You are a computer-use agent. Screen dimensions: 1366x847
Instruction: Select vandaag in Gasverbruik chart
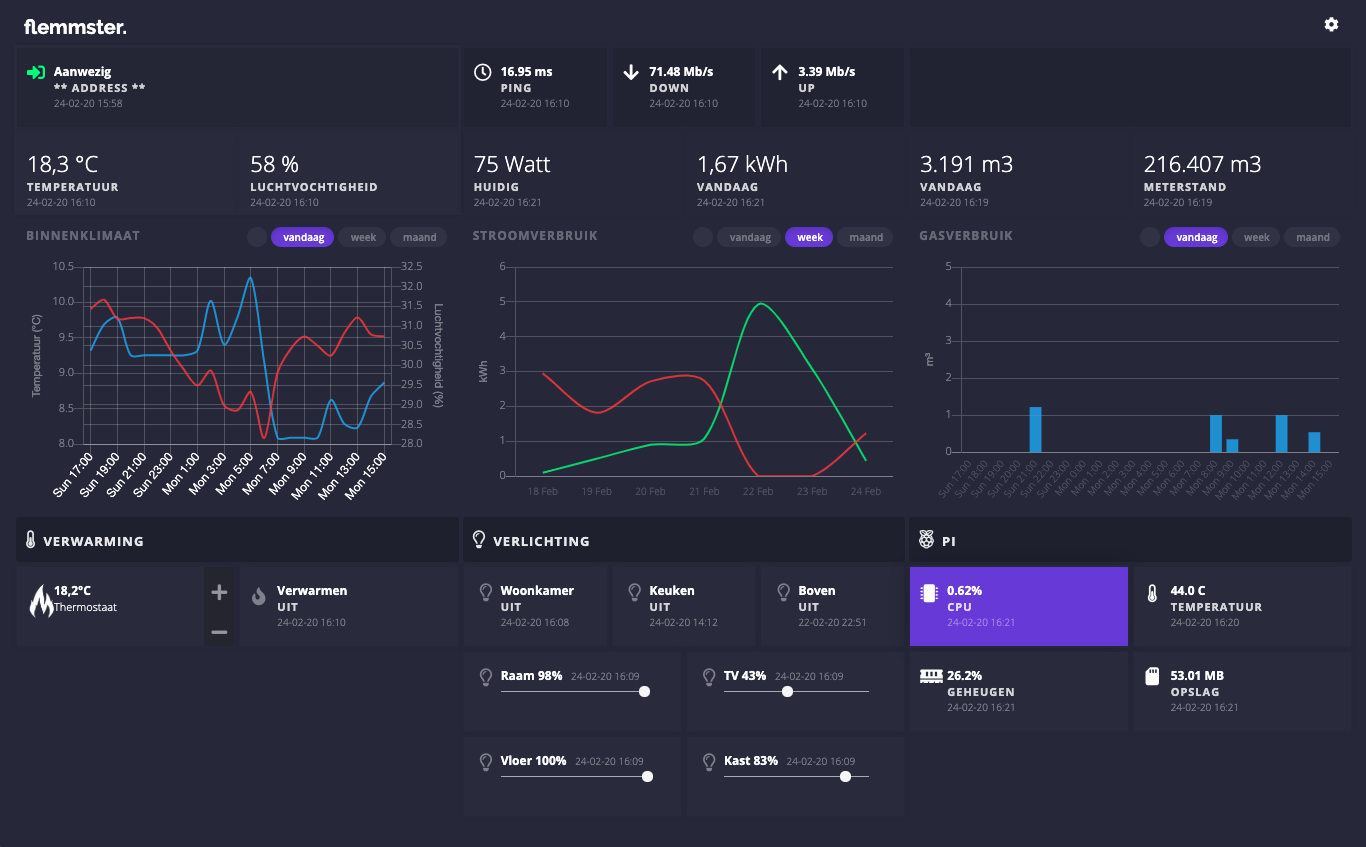pos(1196,237)
